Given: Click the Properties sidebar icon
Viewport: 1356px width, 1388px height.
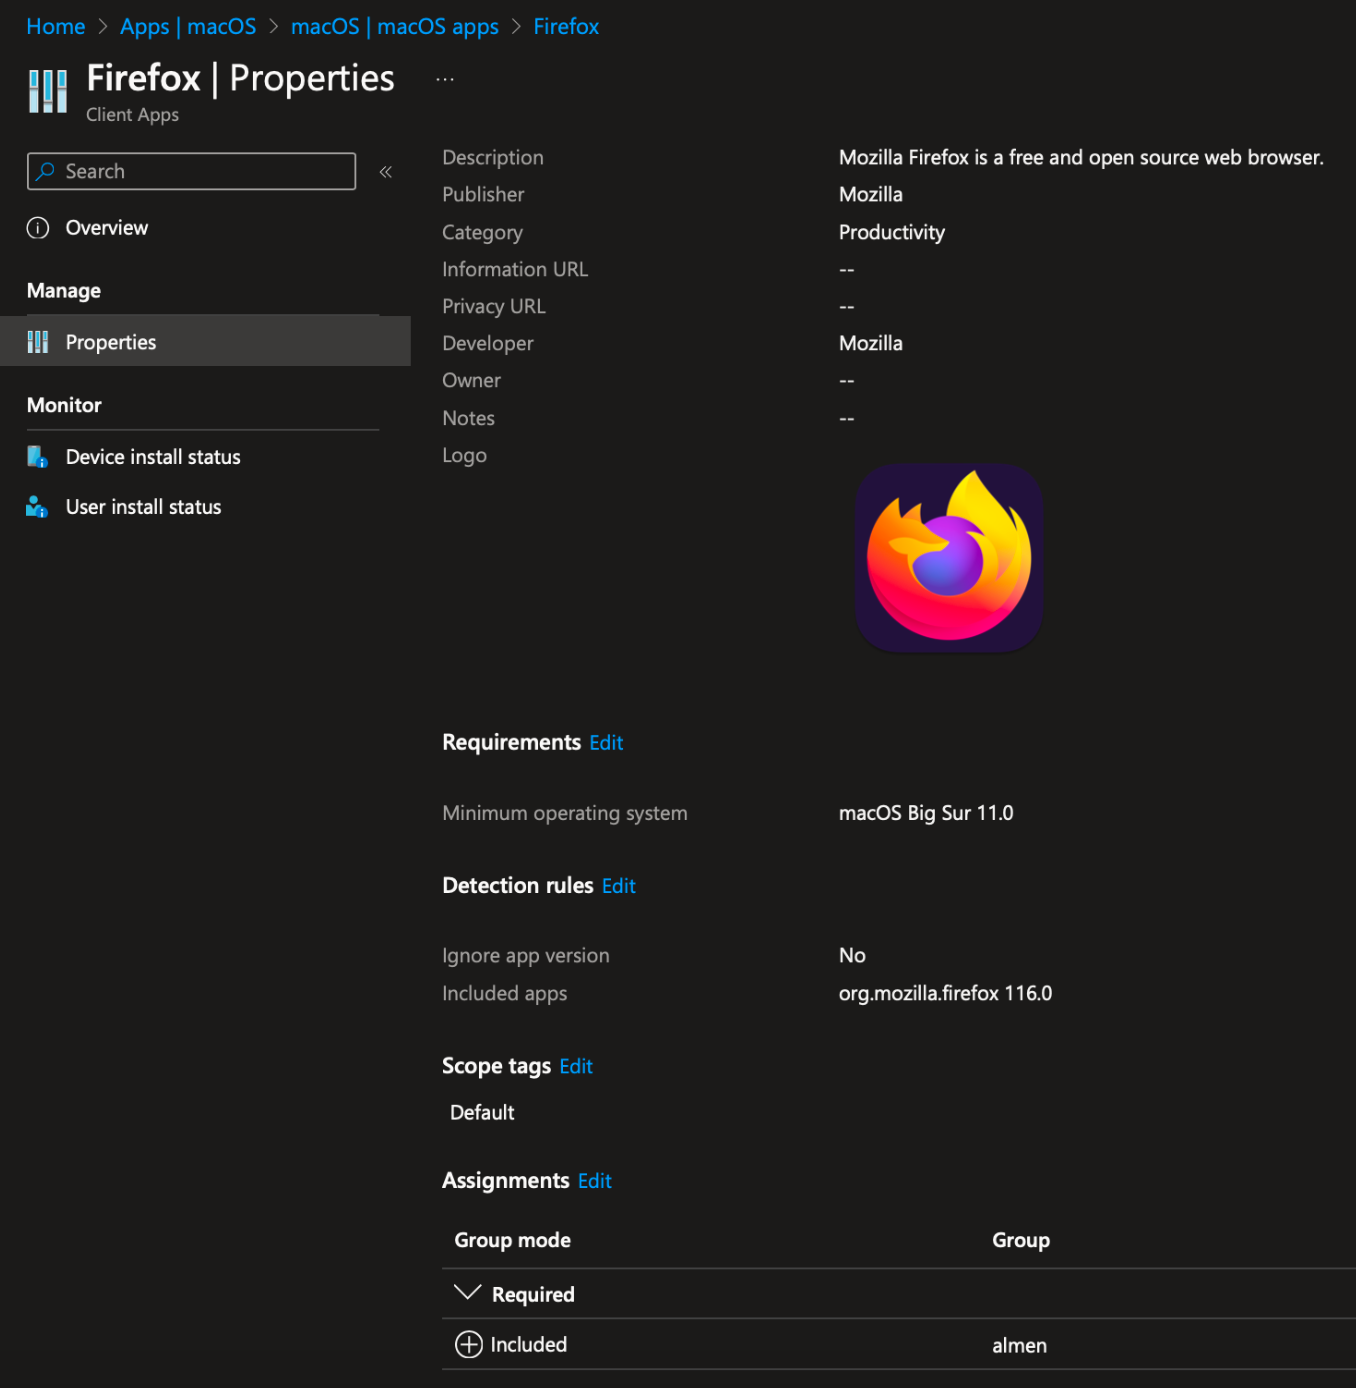Looking at the screenshot, I should 38,342.
